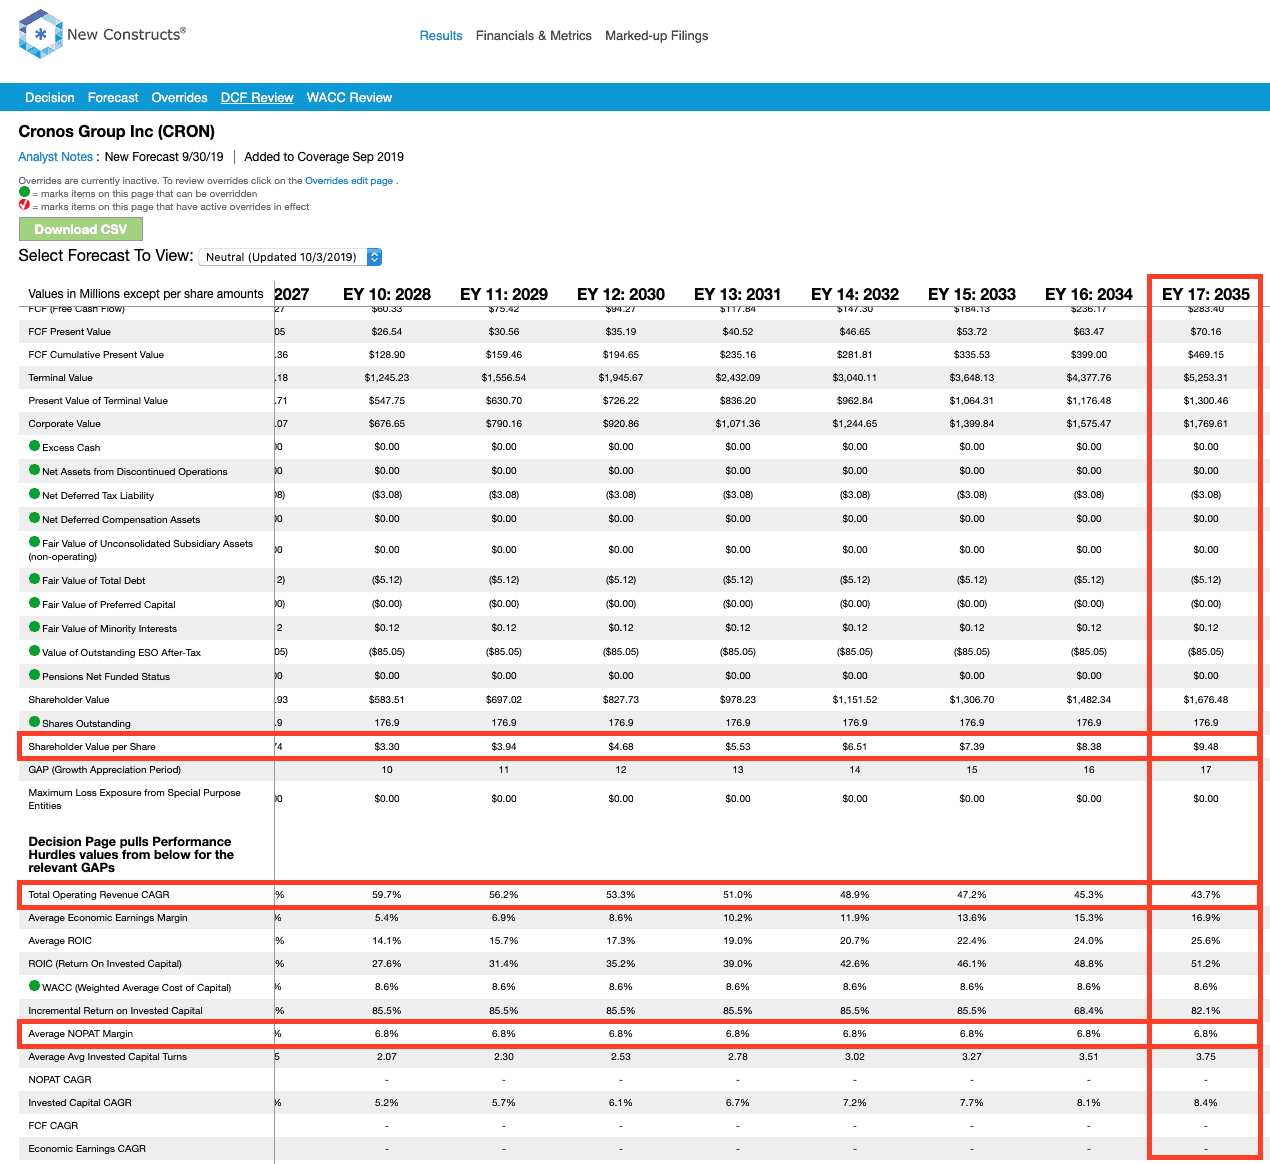Open the Marked-up Filings tab
The image size is (1270, 1164).
click(x=657, y=35)
